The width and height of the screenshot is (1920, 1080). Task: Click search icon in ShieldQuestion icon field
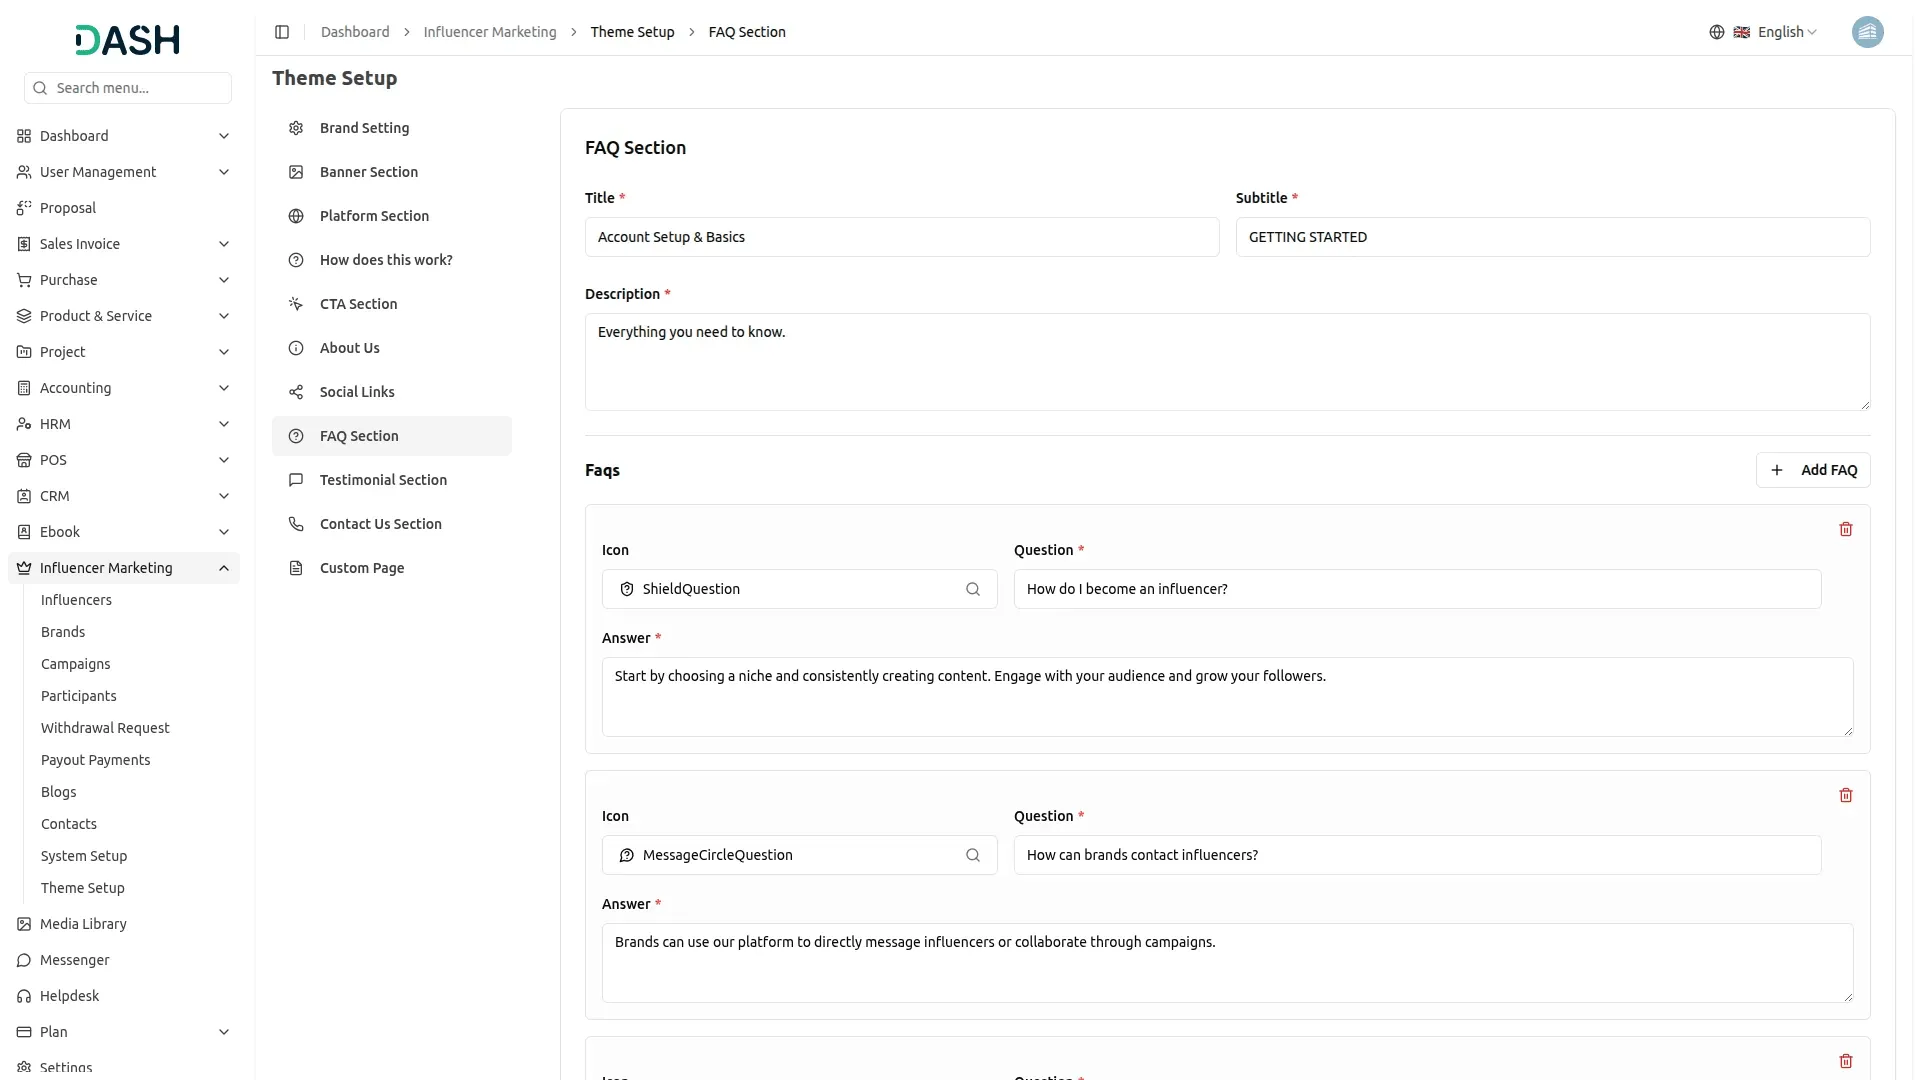[x=973, y=589]
